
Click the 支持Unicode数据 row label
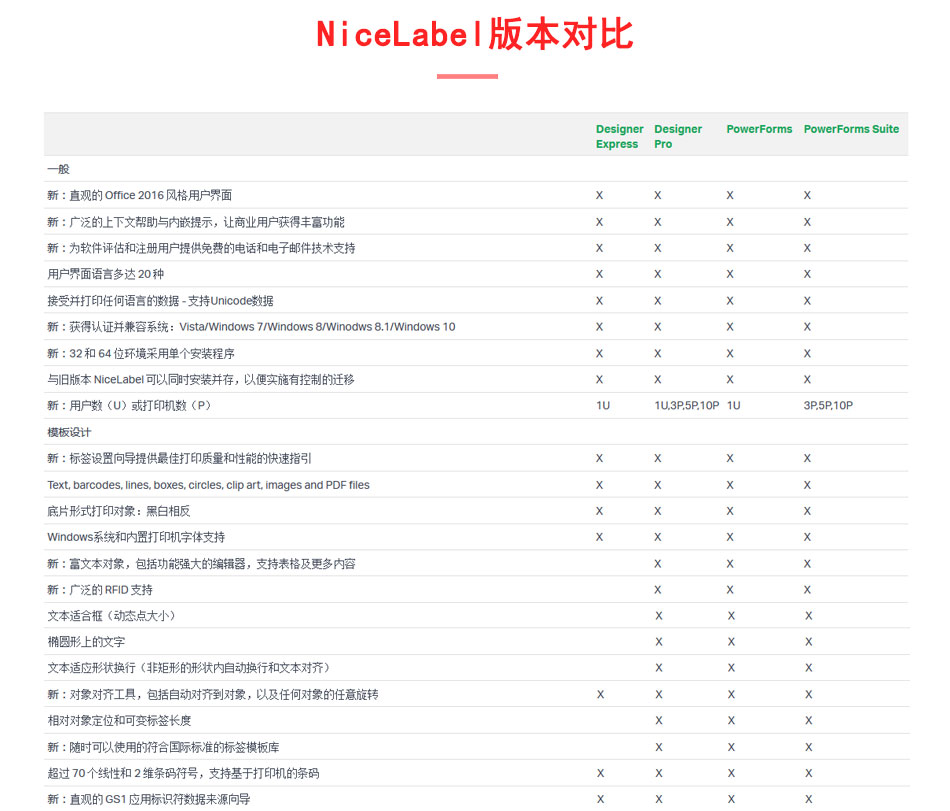[160, 300]
